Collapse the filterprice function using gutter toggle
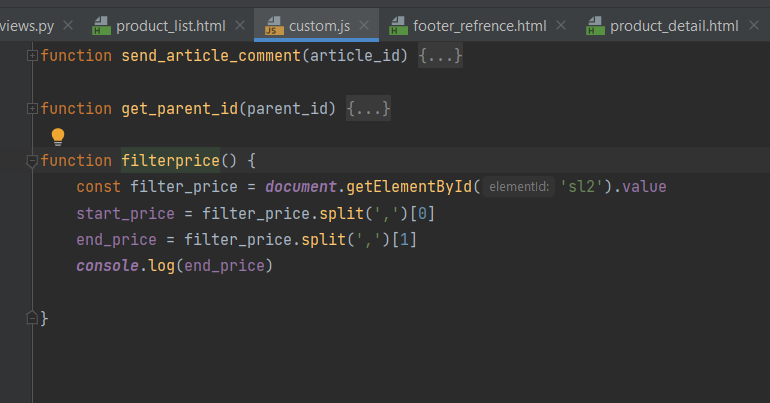Image resolution: width=770 pixels, height=403 pixels. (31, 161)
